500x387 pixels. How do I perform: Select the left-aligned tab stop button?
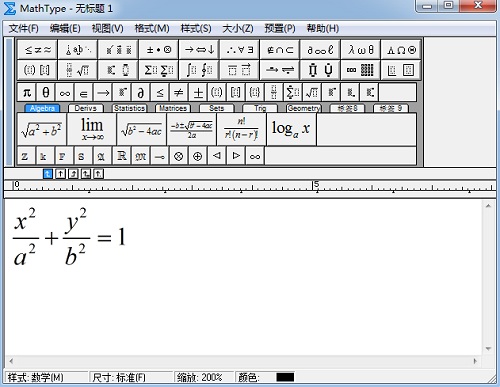pyautogui.click(x=48, y=174)
